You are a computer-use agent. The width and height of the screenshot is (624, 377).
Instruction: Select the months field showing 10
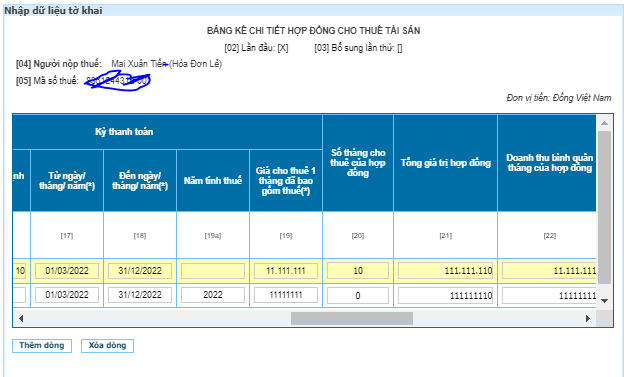(358, 271)
